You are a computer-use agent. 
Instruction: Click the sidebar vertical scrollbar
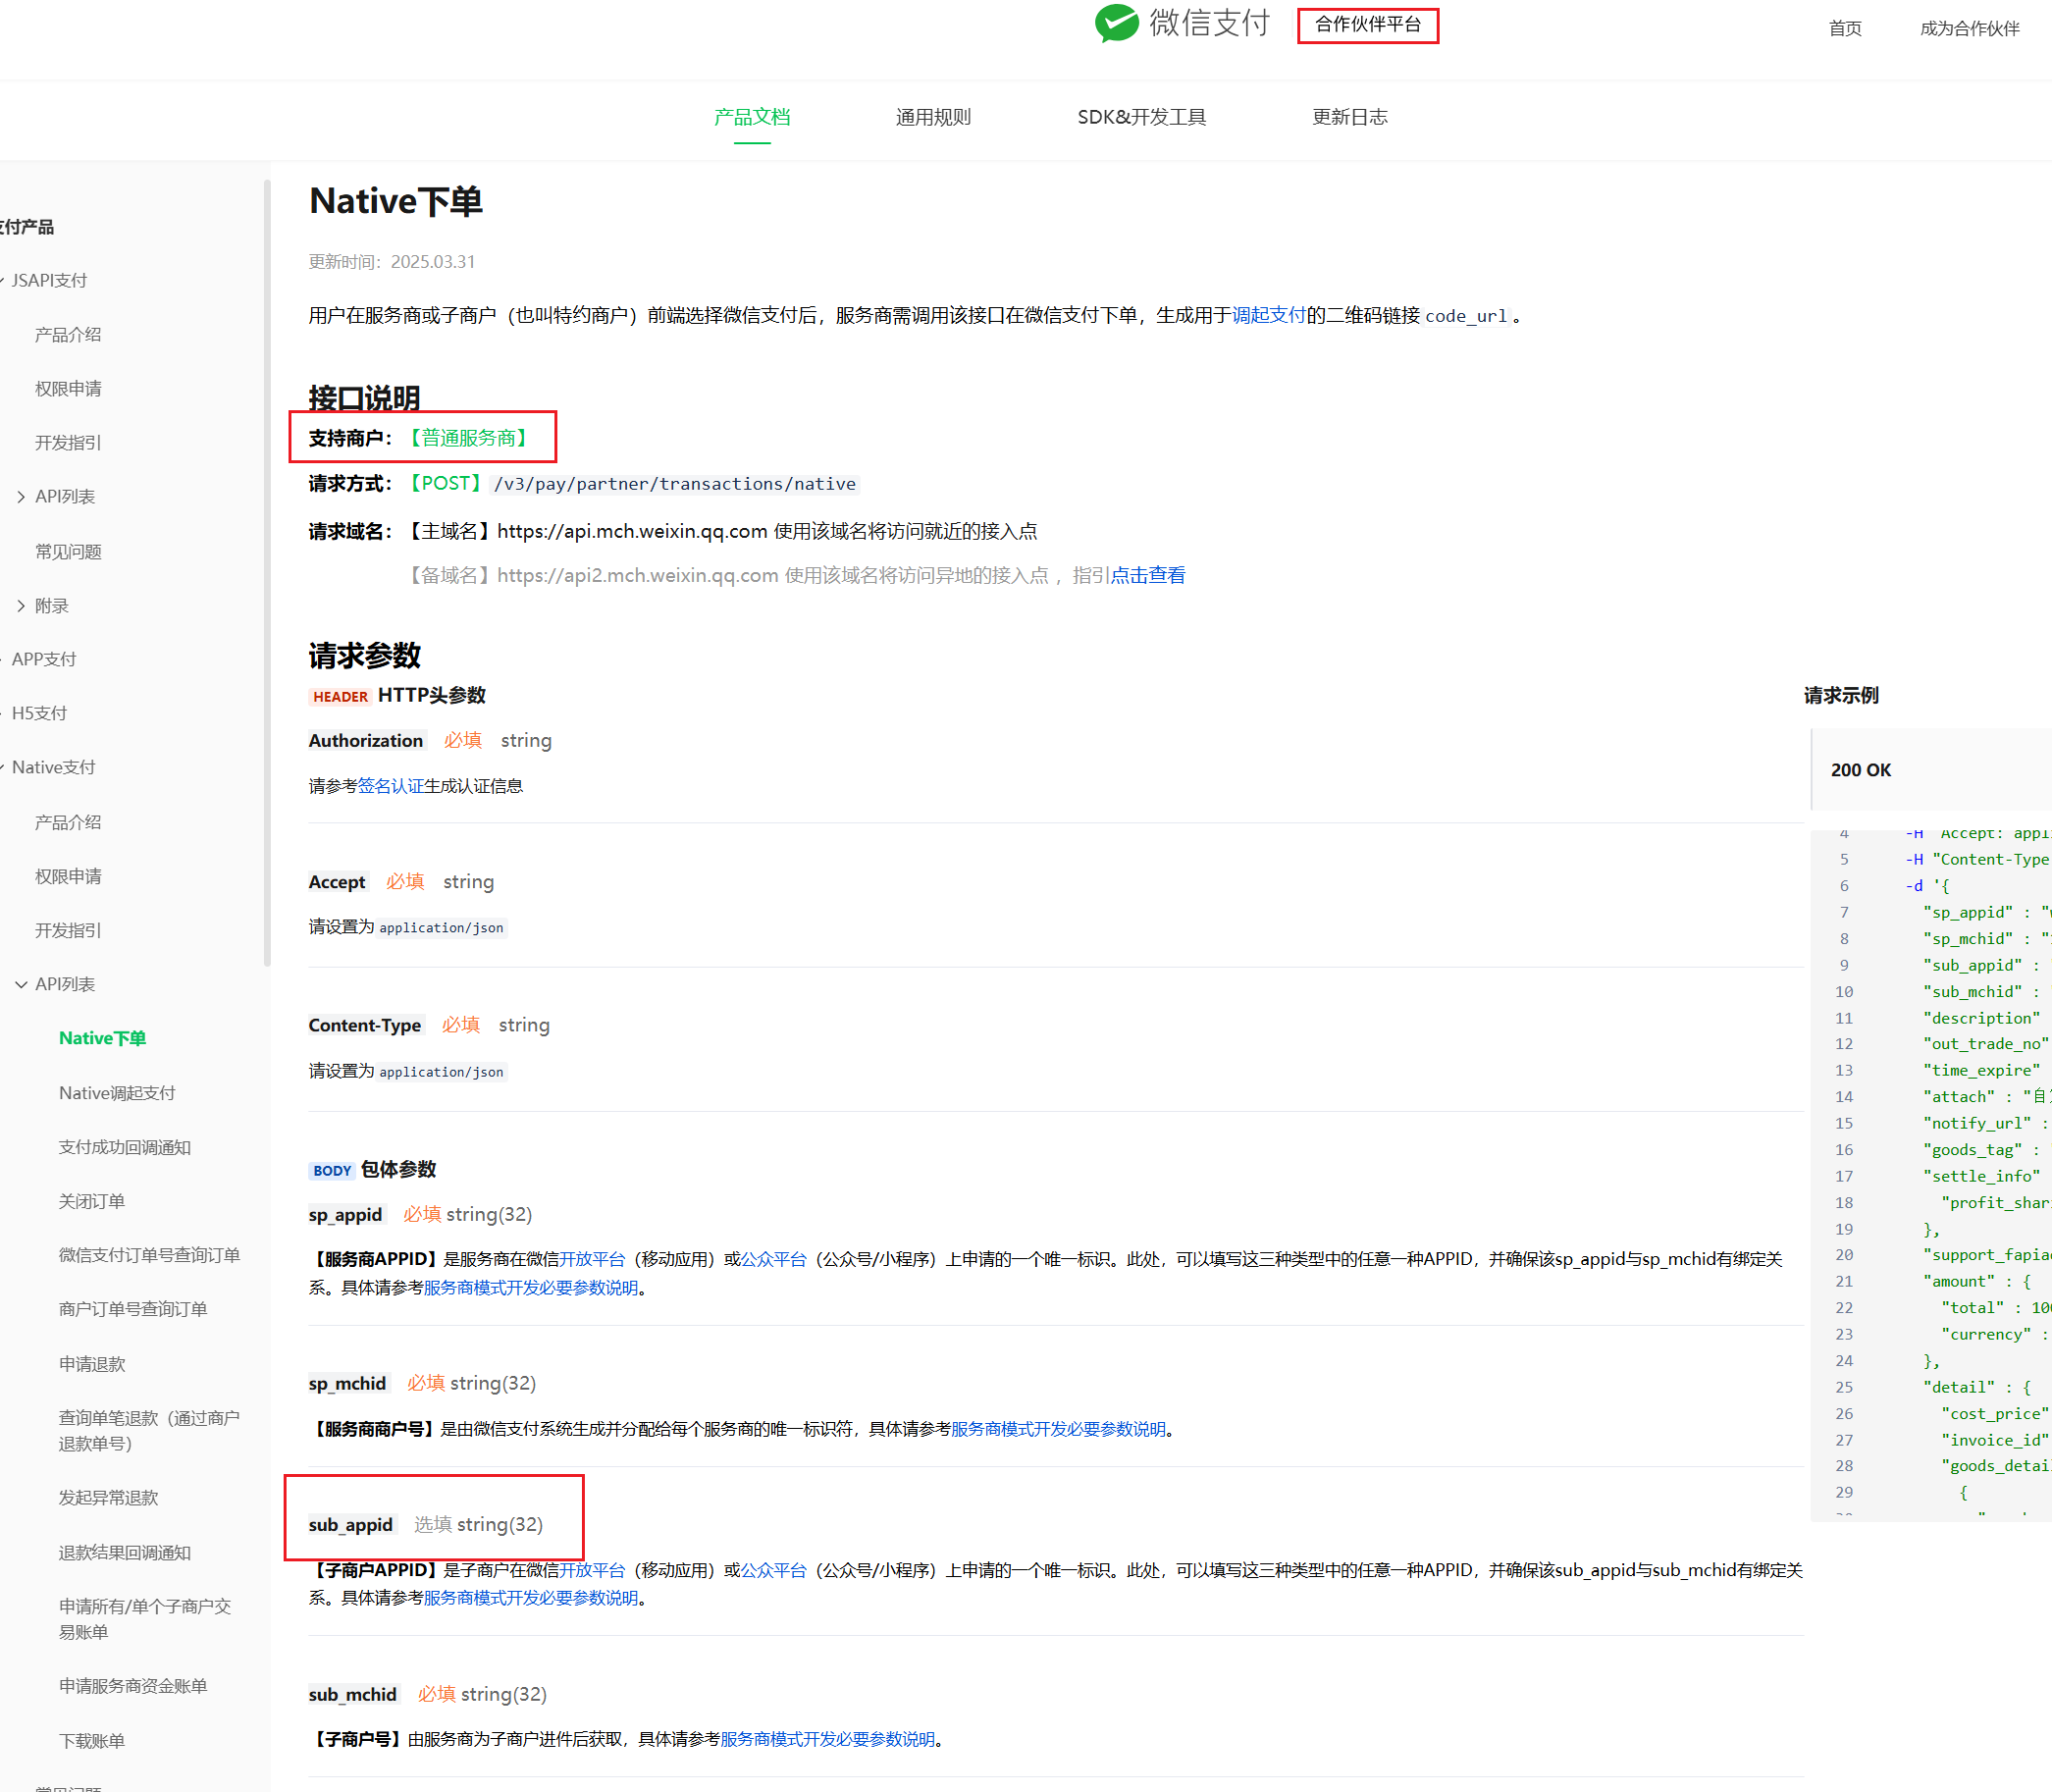click(x=267, y=573)
